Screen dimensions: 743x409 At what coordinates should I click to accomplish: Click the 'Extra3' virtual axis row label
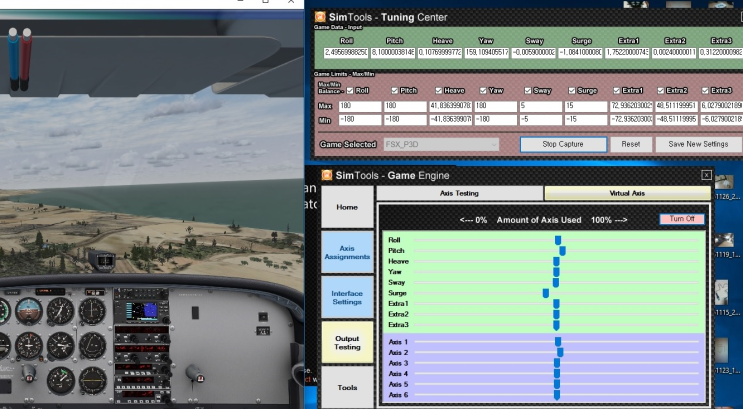click(x=399, y=325)
